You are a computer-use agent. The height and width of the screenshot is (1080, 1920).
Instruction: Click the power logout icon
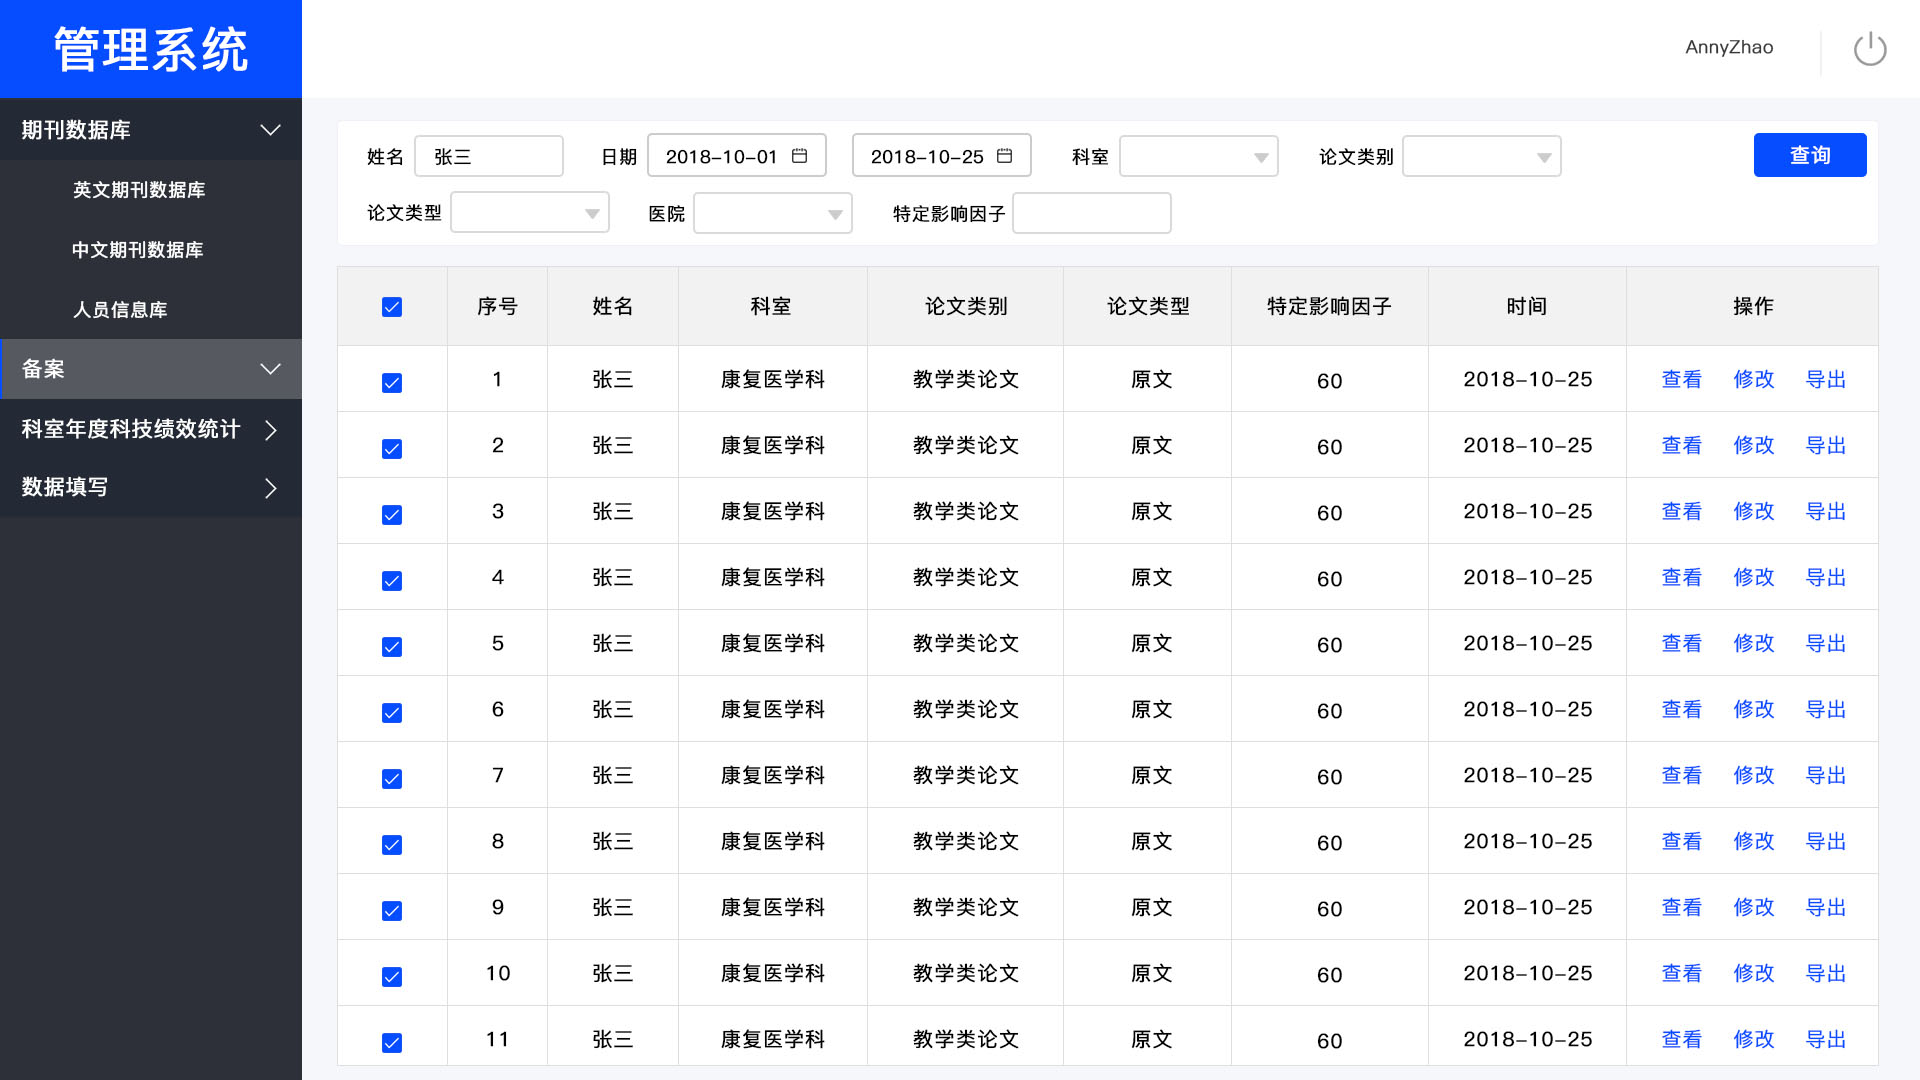[x=1869, y=49]
